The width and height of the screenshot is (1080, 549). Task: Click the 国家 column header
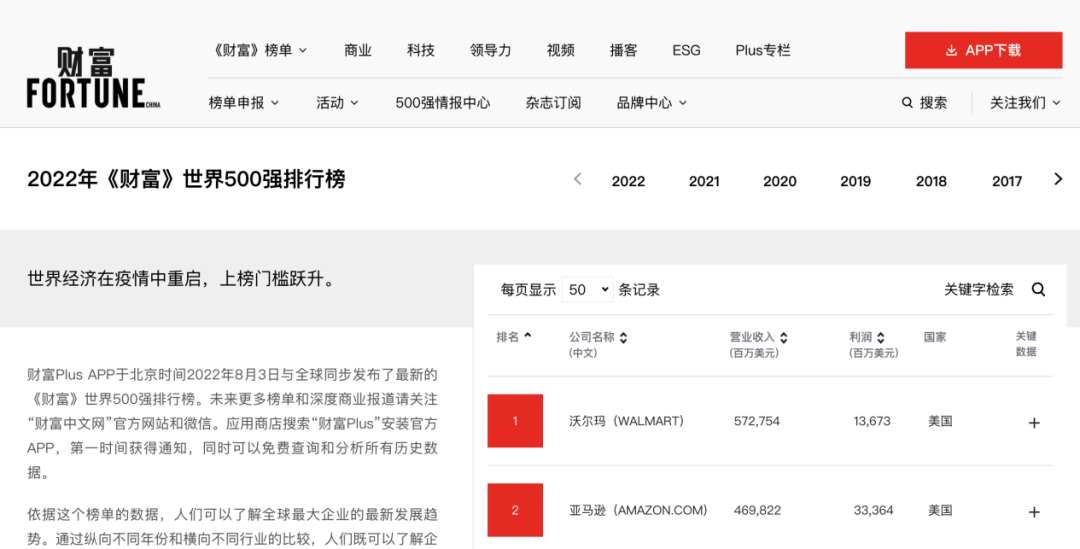tap(935, 337)
